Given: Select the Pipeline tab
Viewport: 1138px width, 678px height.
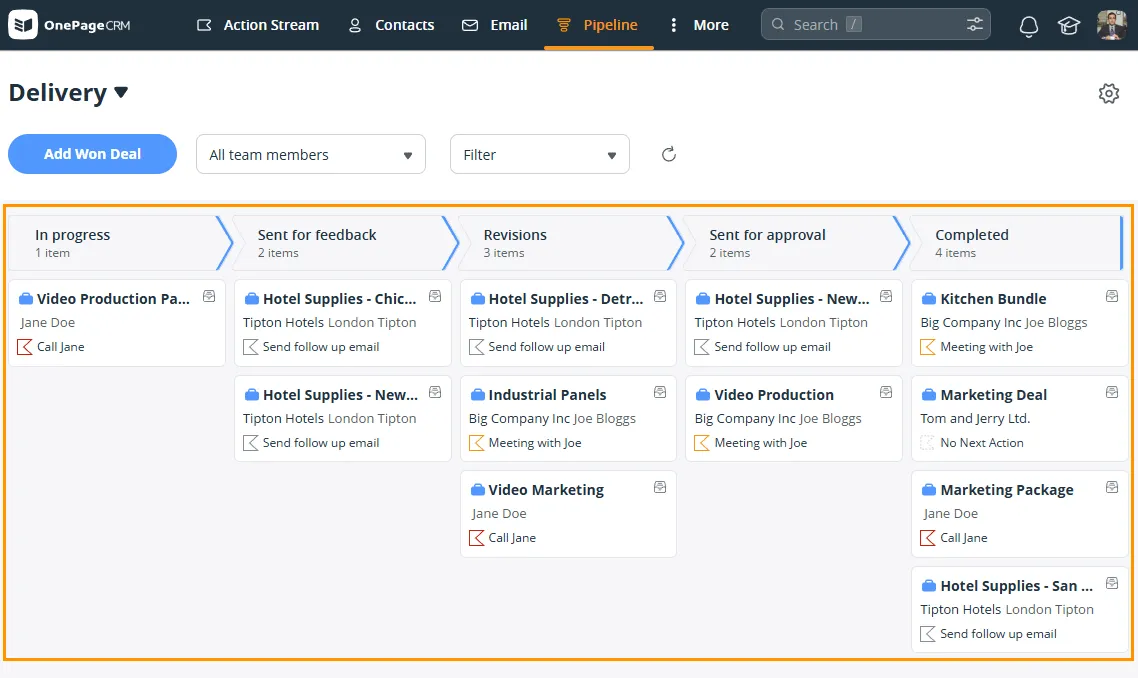Looking at the screenshot, I should pos(597,25).
